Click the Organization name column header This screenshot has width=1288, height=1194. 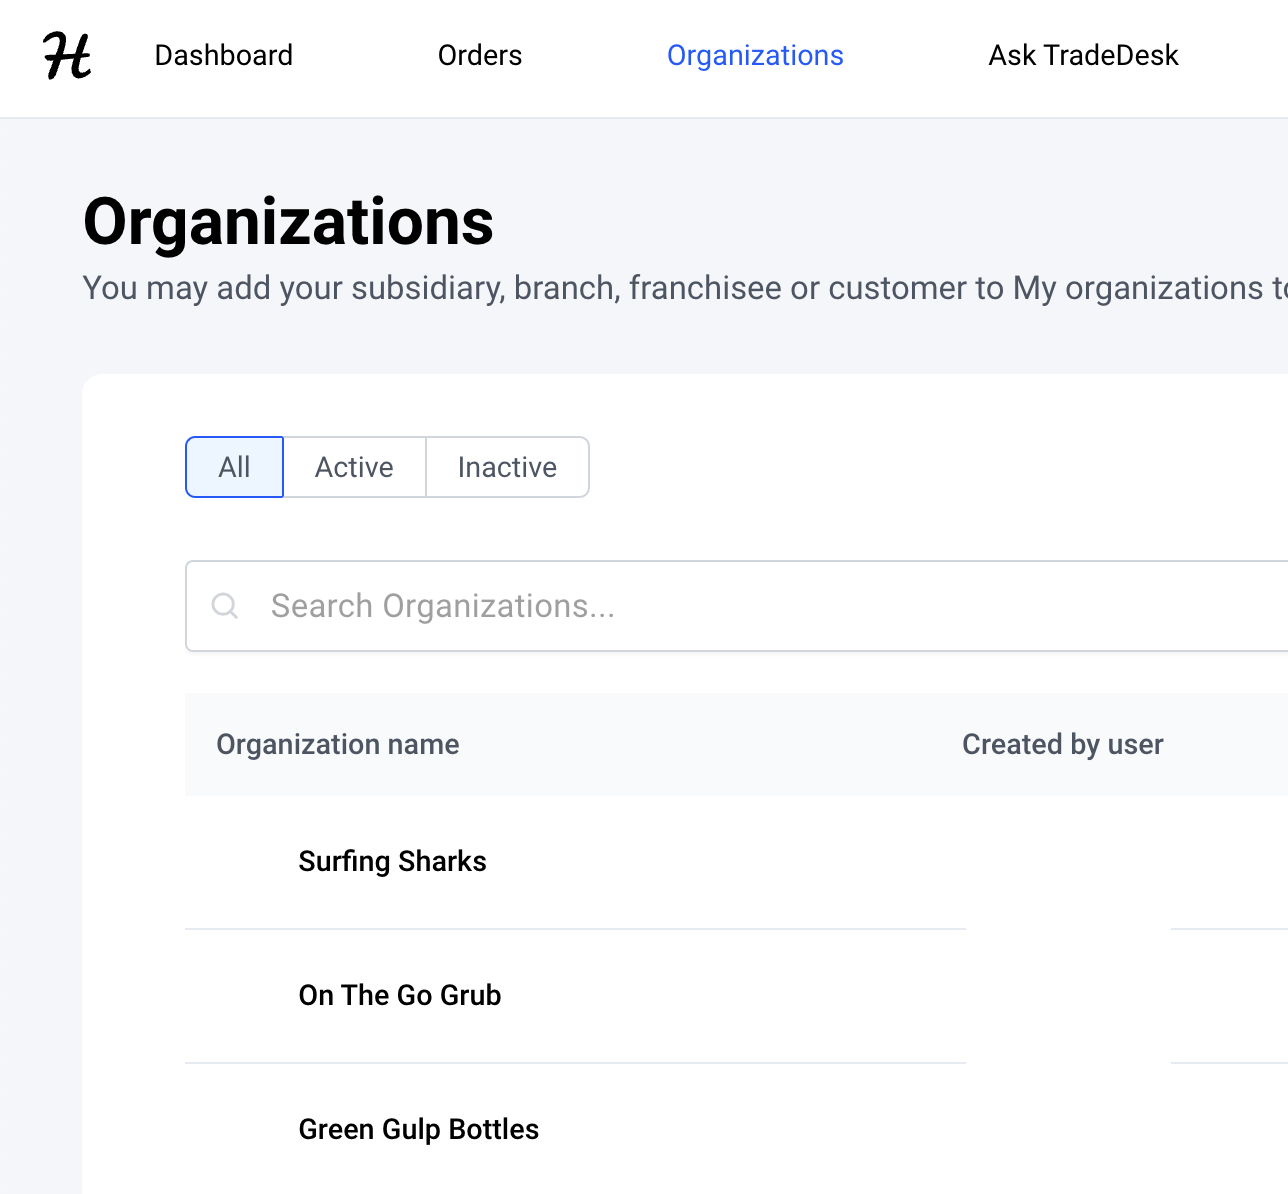click(338, 744)
